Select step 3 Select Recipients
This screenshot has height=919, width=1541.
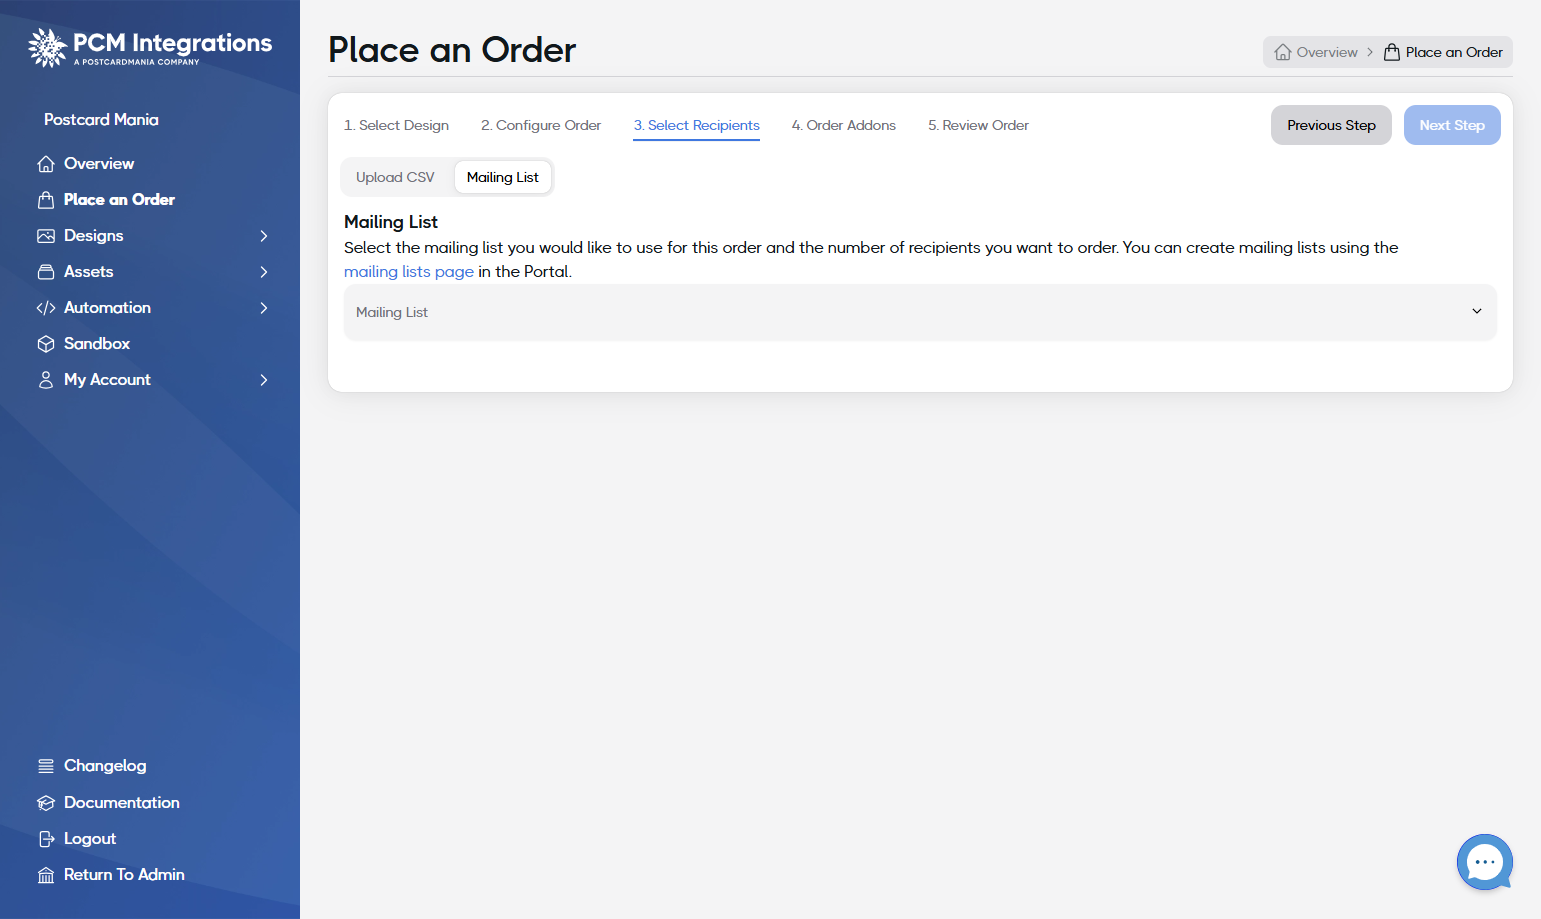tap(696, 125)
